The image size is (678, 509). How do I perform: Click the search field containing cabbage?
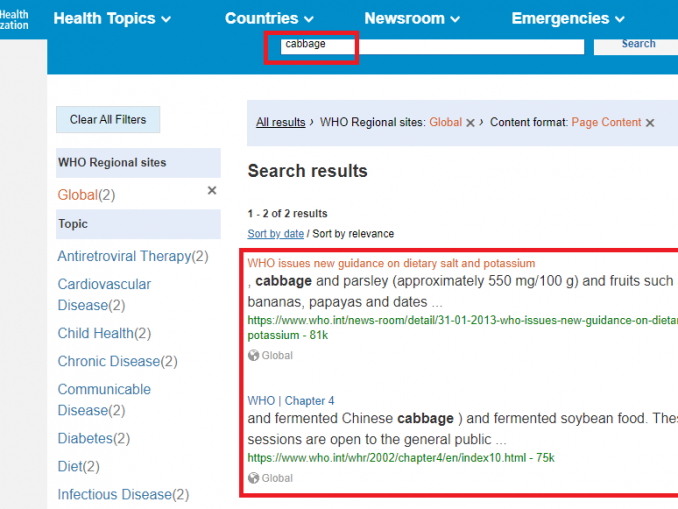point(432,45)
